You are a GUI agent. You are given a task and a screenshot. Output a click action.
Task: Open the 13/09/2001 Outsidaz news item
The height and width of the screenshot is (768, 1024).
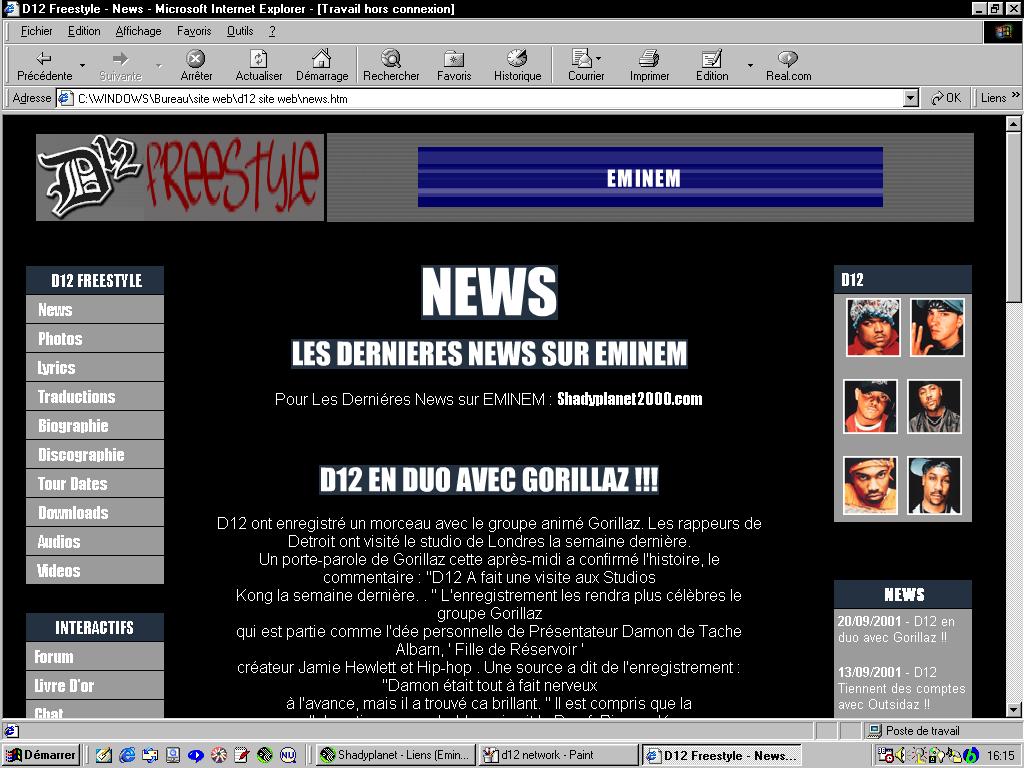click(x=901, y=688)
